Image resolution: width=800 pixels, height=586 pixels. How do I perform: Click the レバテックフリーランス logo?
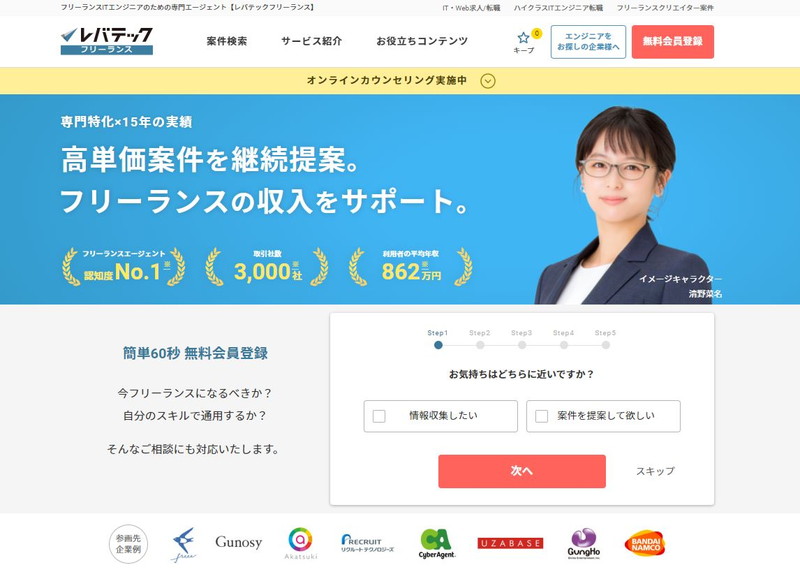click(x=107, y=41)
